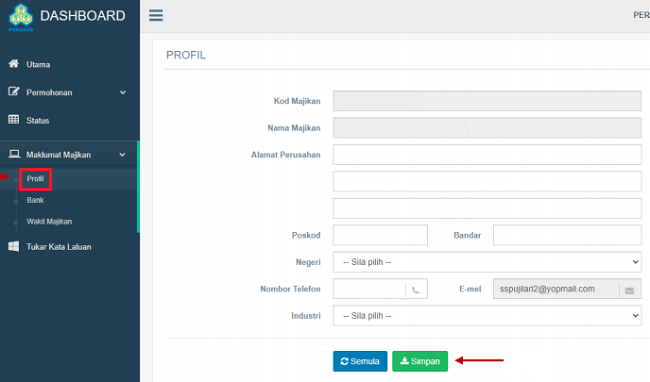Click the Kod Majikan field
This screenshot has height=382, width=650.
pyautogui.click(x=487, y=101)
